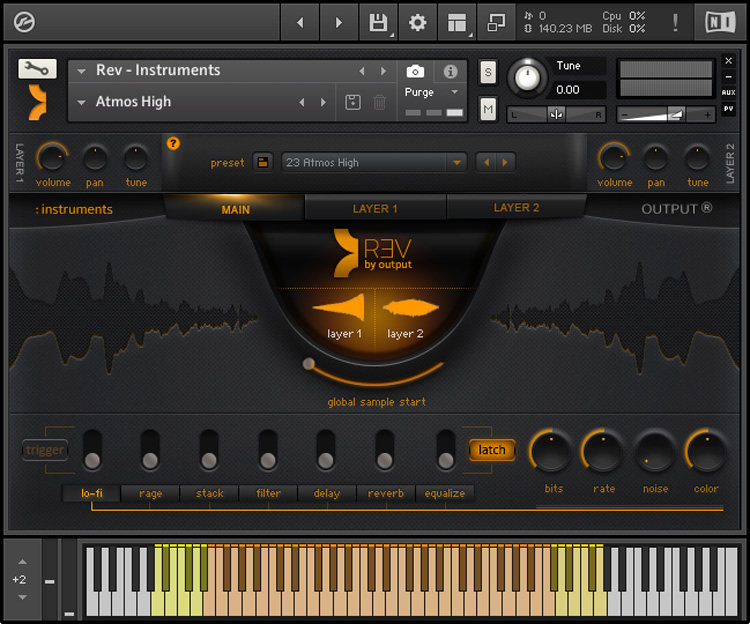This screenshot has height=624, width=750.
Task: Toggle the lo-fi effect switch
Action: [92, 449]
